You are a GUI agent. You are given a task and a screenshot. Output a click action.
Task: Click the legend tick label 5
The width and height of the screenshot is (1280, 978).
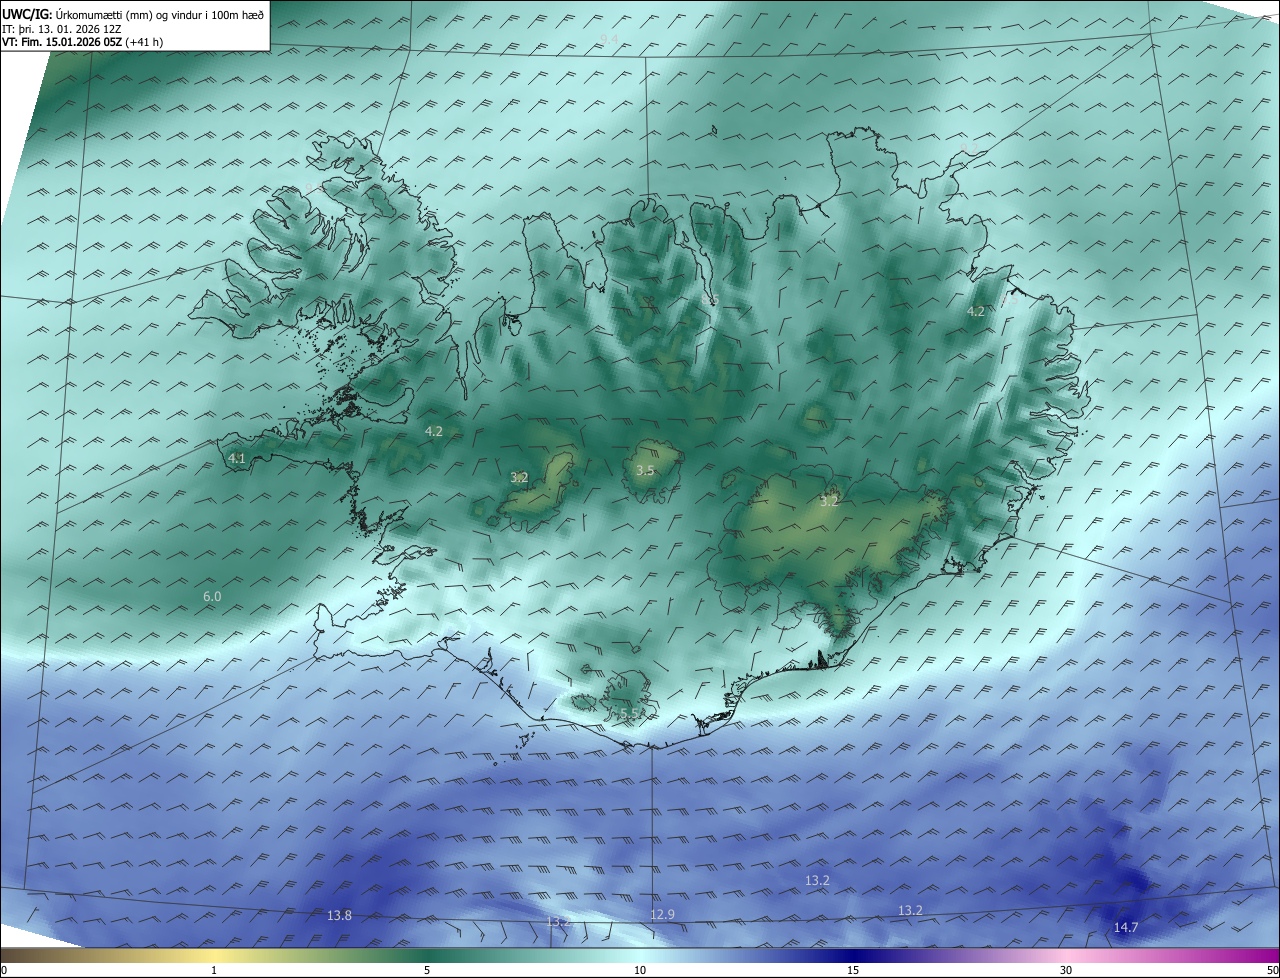(427, 971)
